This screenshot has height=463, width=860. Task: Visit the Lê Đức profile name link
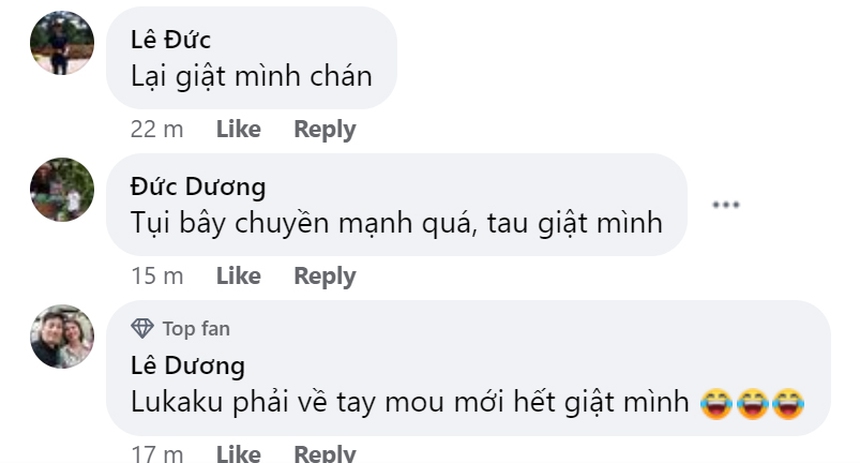tap(171, 39)
